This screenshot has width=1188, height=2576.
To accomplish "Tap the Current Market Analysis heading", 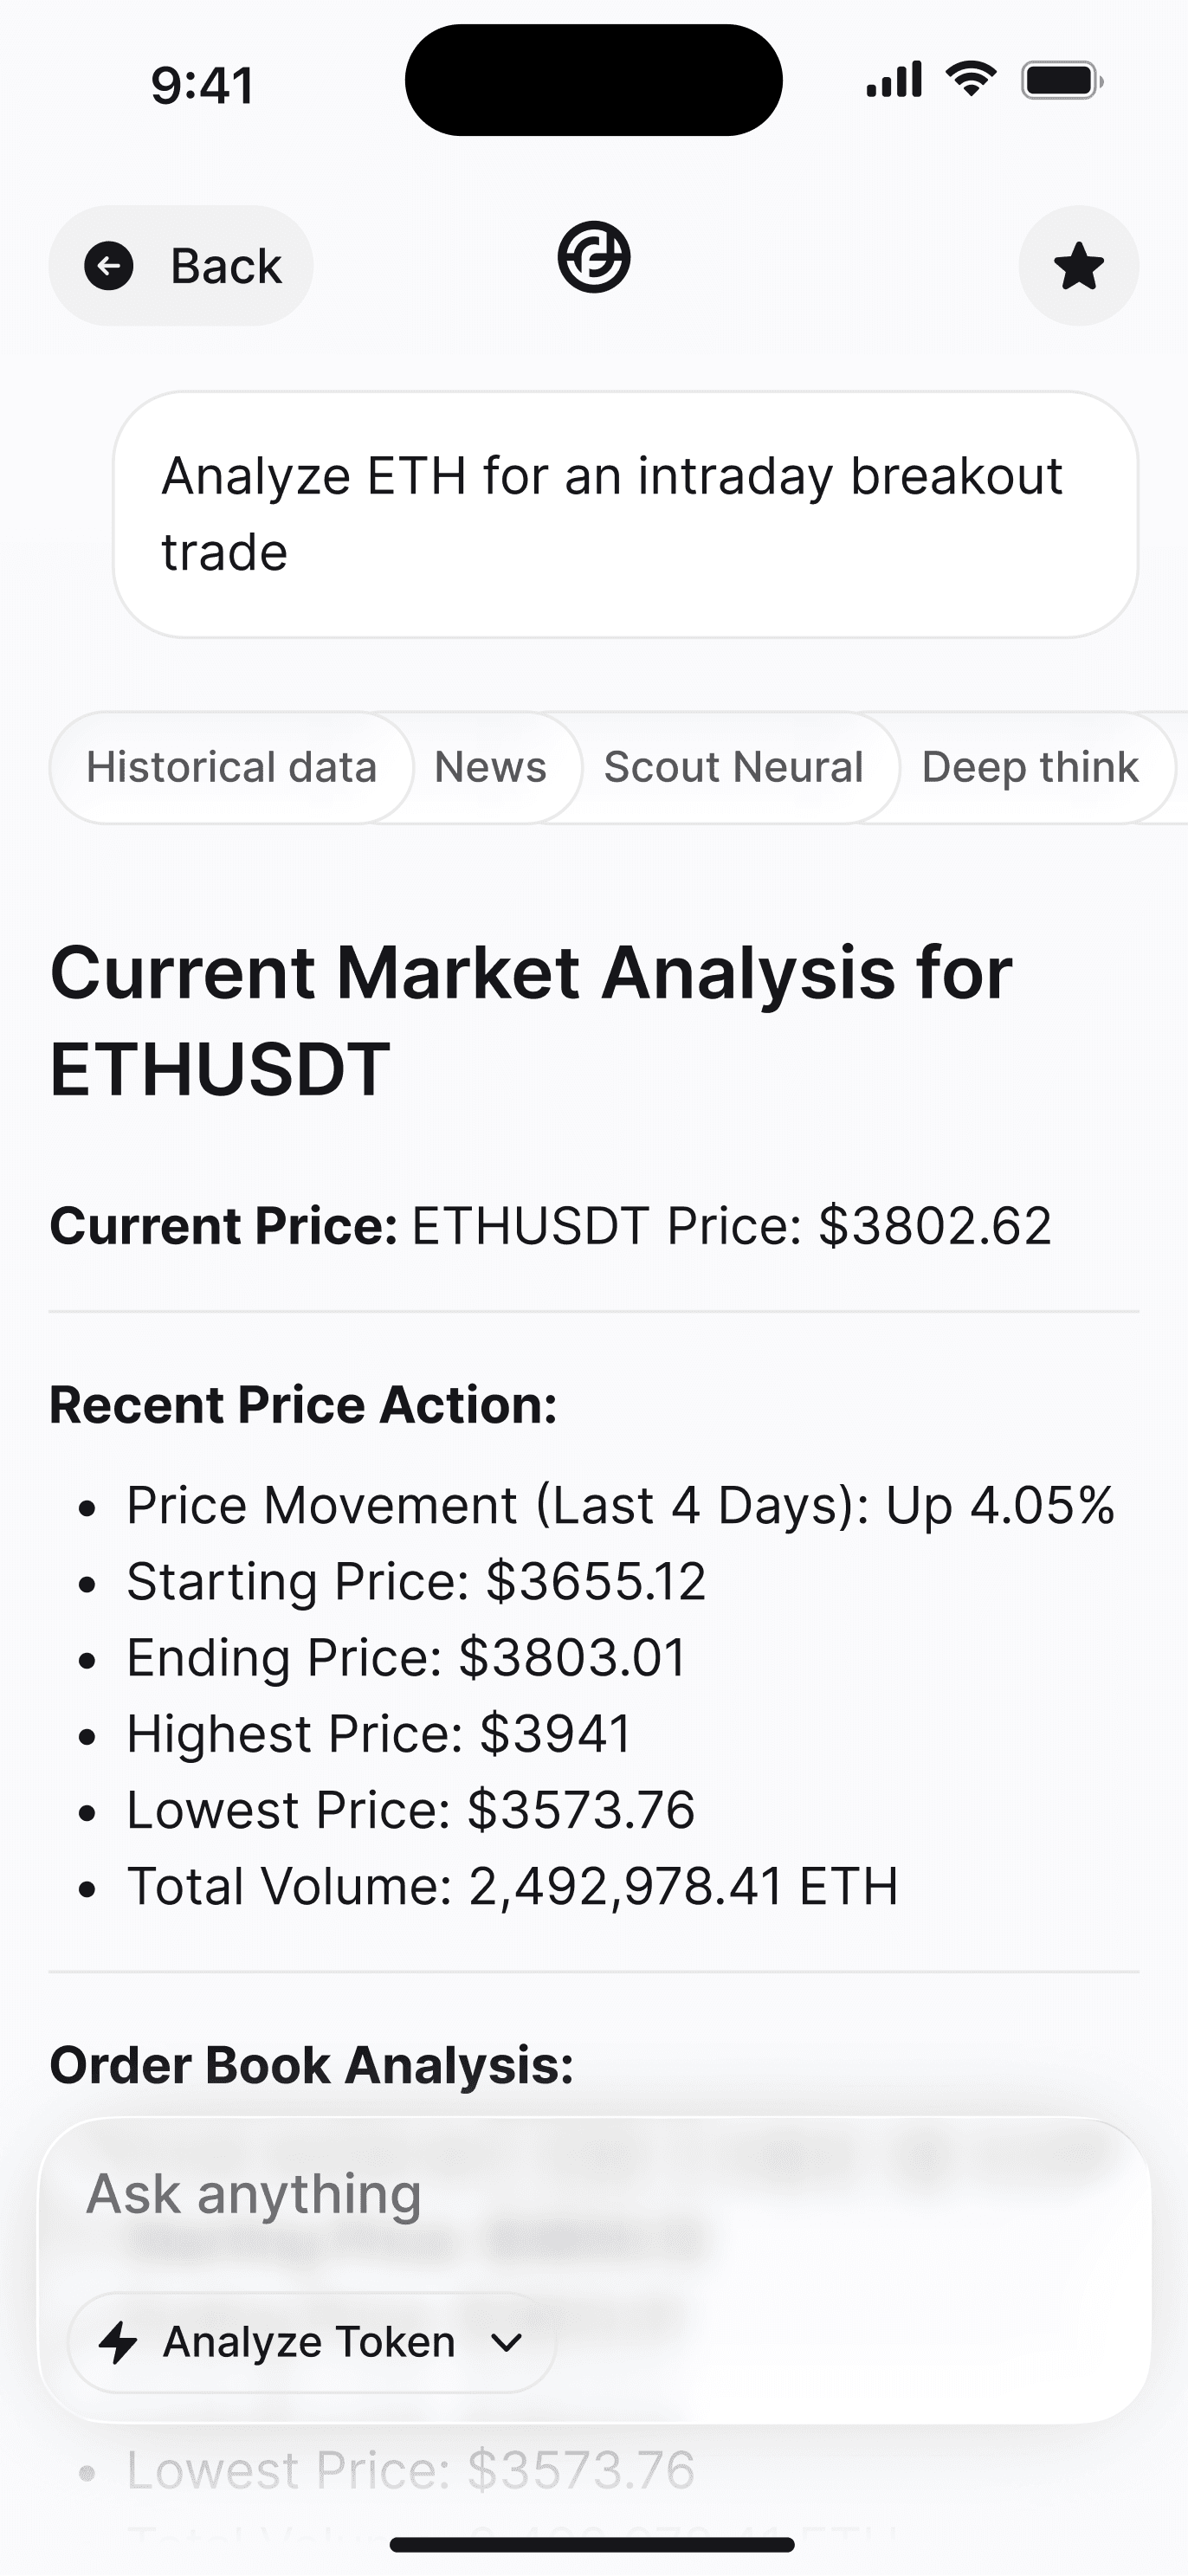I will click(531, 1020).
